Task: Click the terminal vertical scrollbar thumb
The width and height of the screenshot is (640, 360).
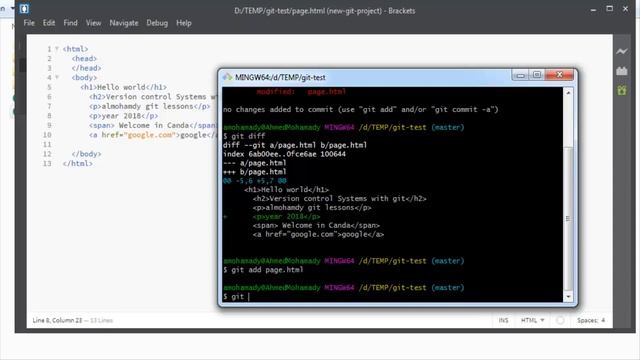Action: [x=568, y=218]
